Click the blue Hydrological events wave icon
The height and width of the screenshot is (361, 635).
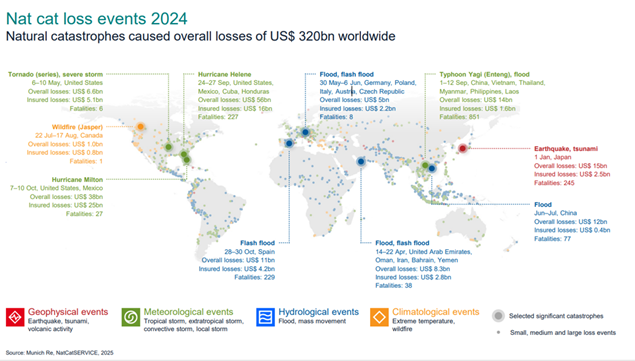(x=266, y=317)
